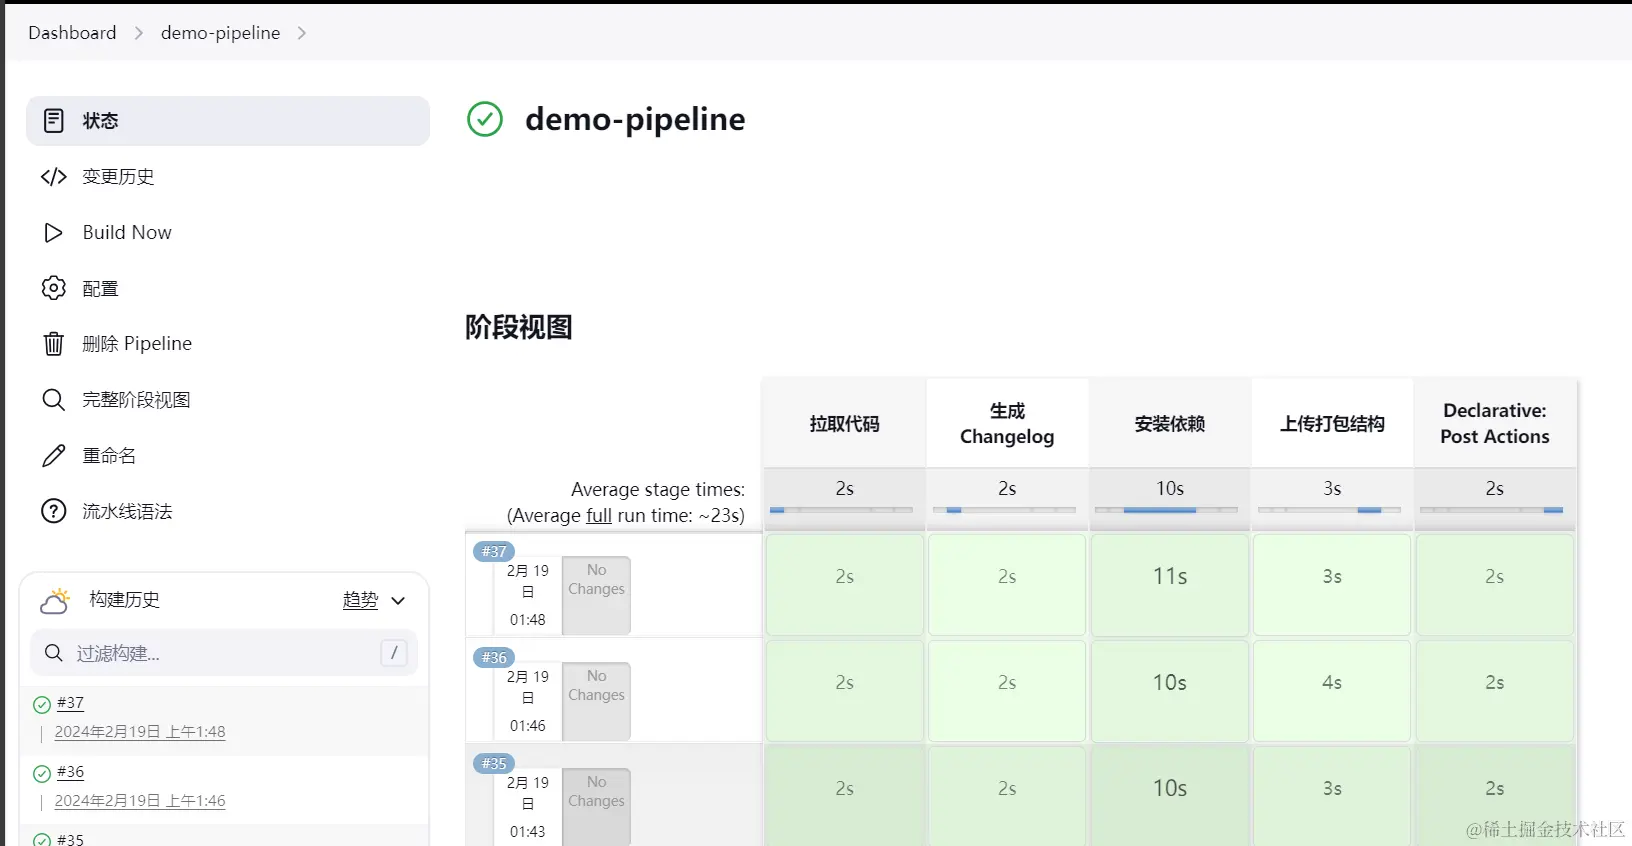Screen dimensions: 1632x846
Task: Click the #37 badge in stage view
Action: pyautogui.click(x=494, y=551)
